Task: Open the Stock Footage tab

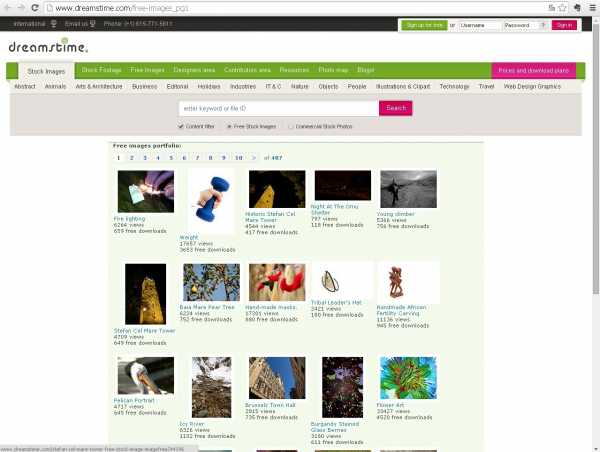Action: tap(101, 70)
